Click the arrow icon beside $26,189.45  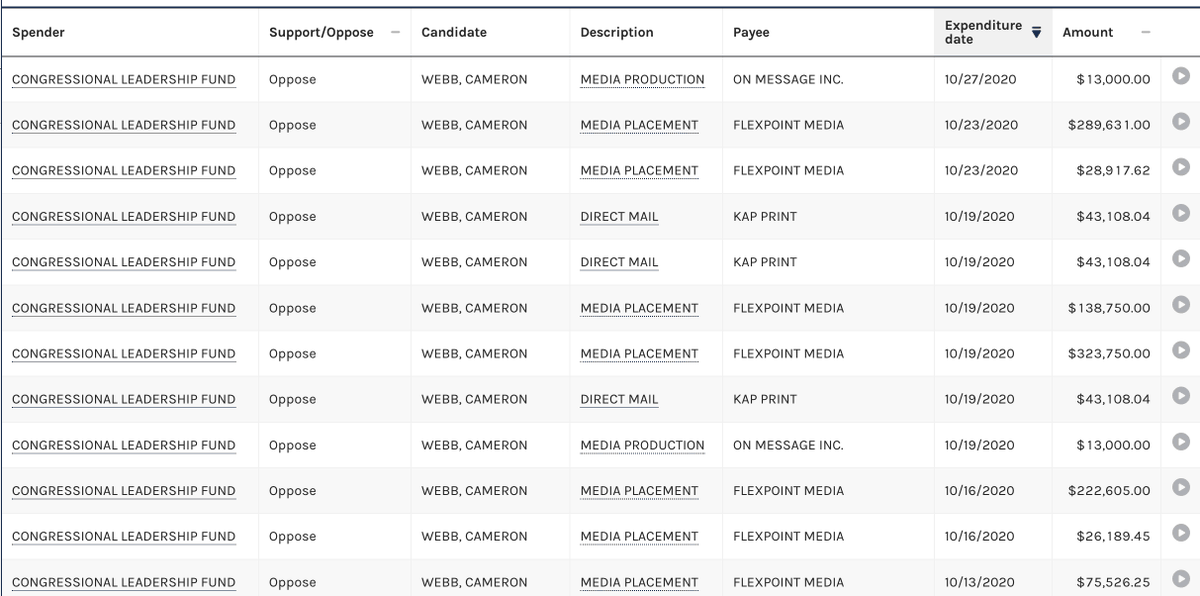tap(1181, 533)
